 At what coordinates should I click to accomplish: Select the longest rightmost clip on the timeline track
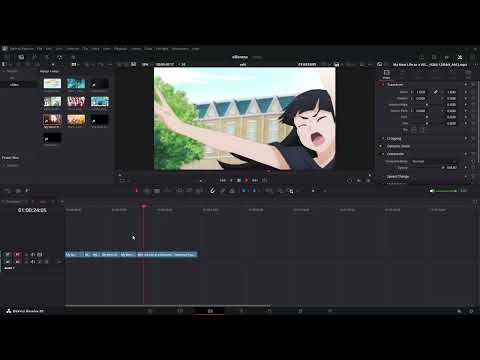click(x=167, y=254)
